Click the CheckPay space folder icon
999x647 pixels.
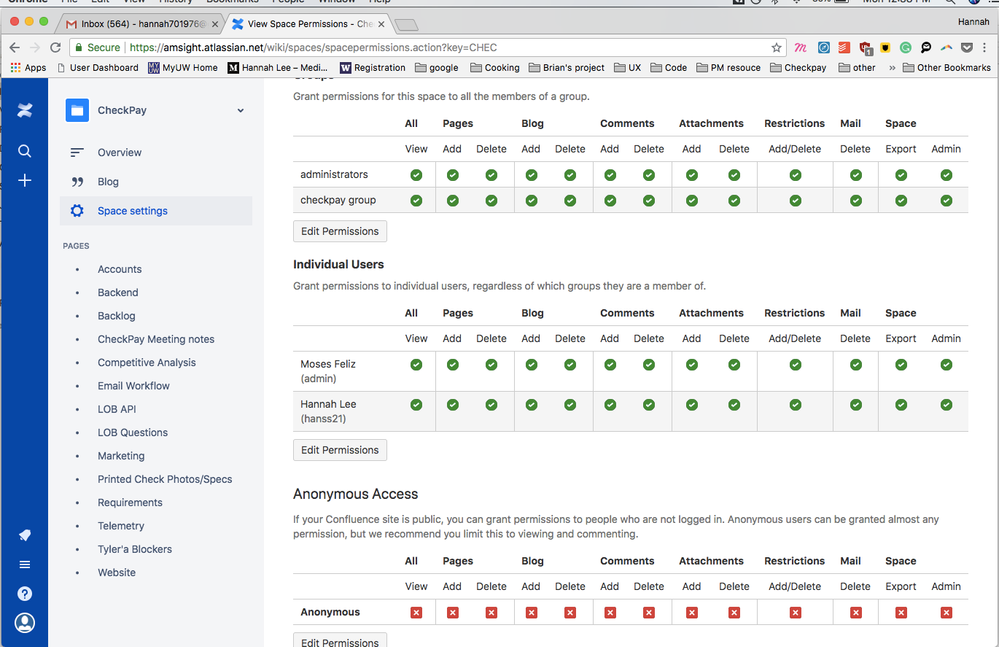click(77, 110)
